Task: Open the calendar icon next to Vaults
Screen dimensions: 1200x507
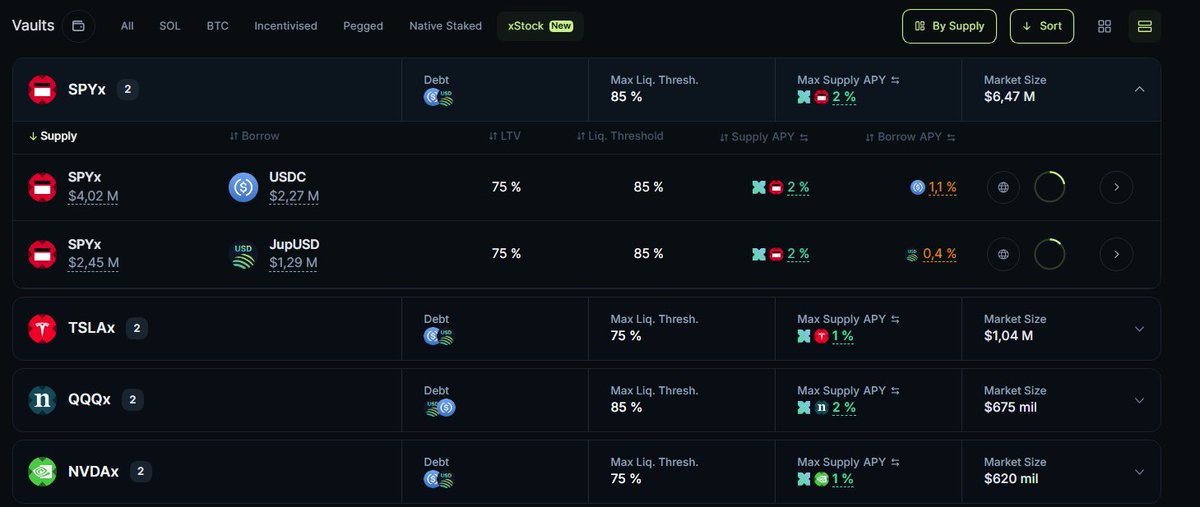Action: pyautogui.click(x=79, y=25)
